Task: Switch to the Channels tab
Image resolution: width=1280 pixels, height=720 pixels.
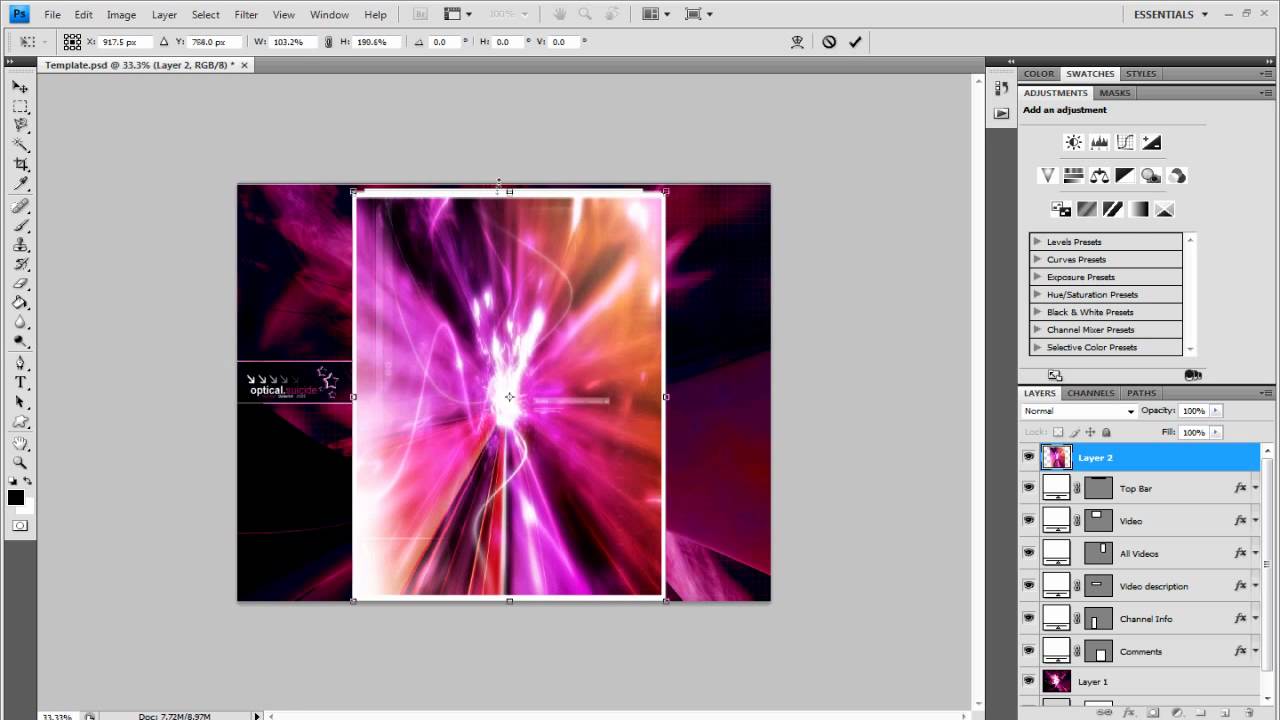Action: [1090, 393]
